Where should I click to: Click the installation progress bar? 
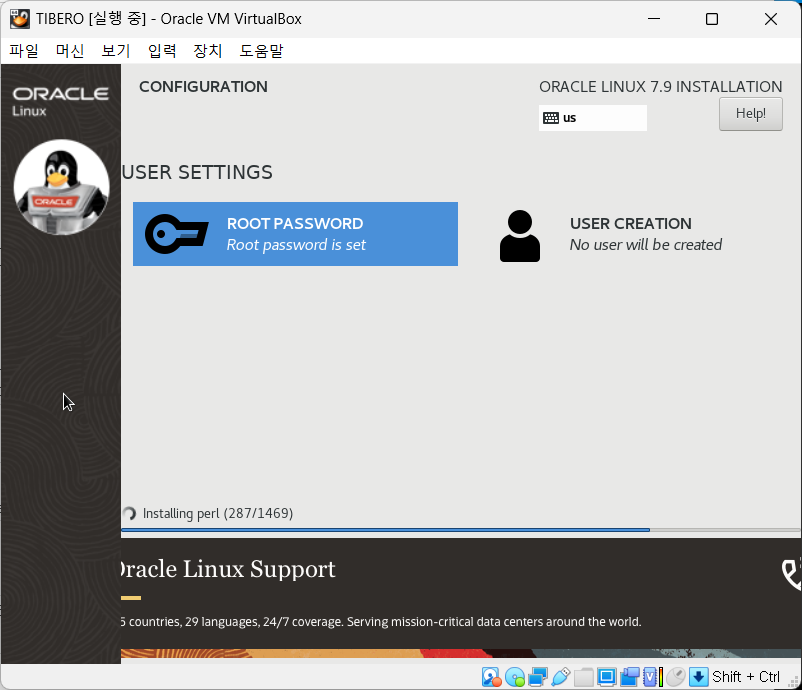pyautogui.click(x=461, y=530)
